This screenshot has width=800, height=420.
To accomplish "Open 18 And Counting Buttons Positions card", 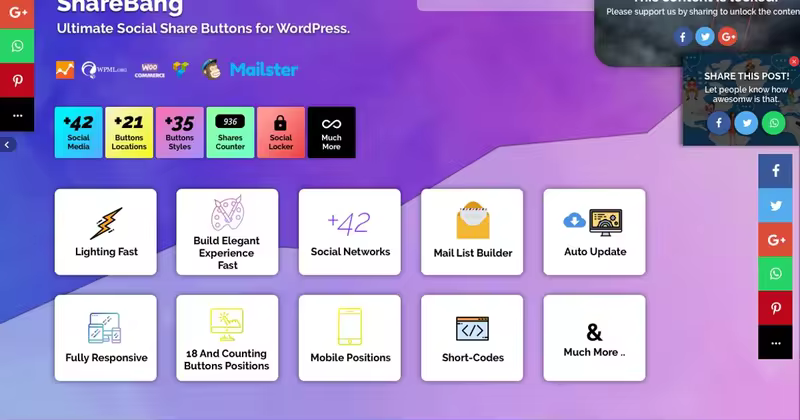I will point(227,338).
